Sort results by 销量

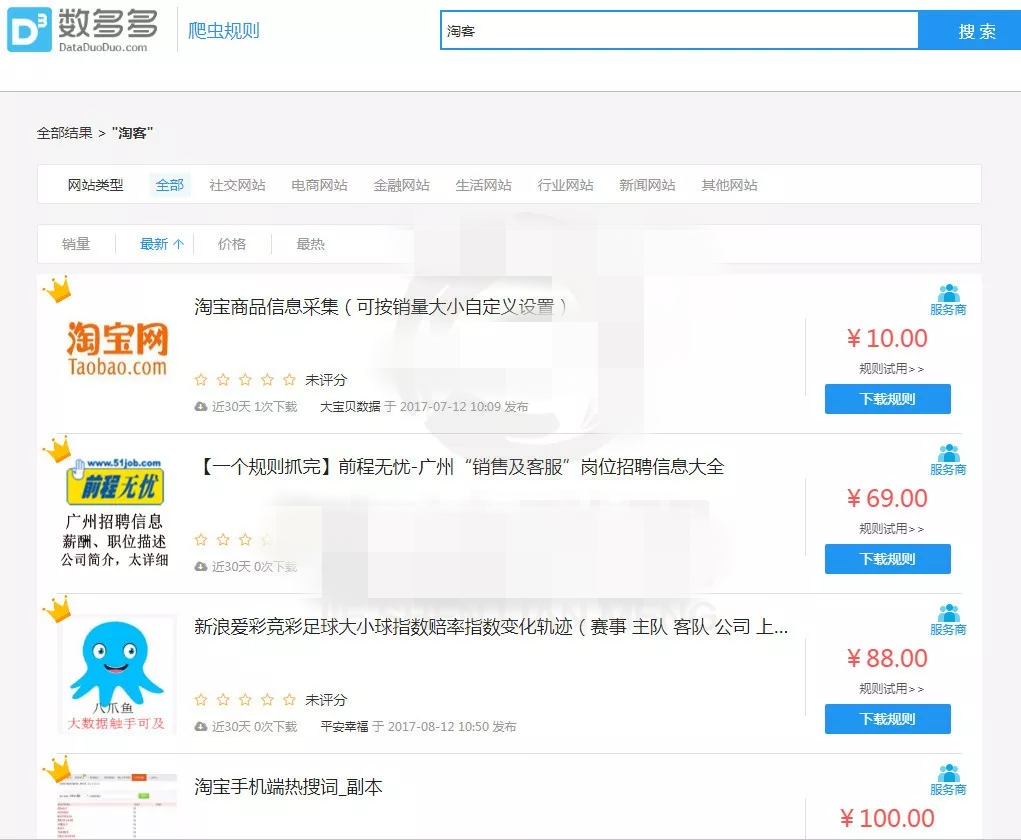click(76, 244)
